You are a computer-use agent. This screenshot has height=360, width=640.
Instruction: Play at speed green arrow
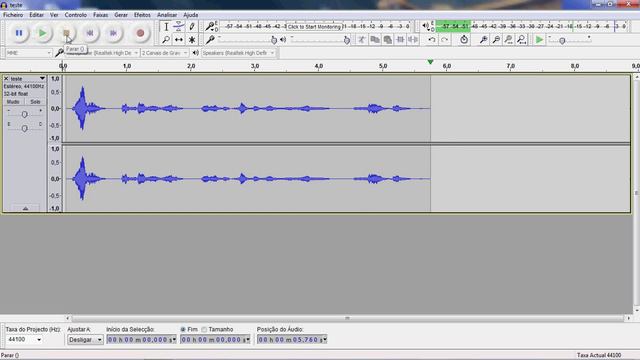point(539,40)
